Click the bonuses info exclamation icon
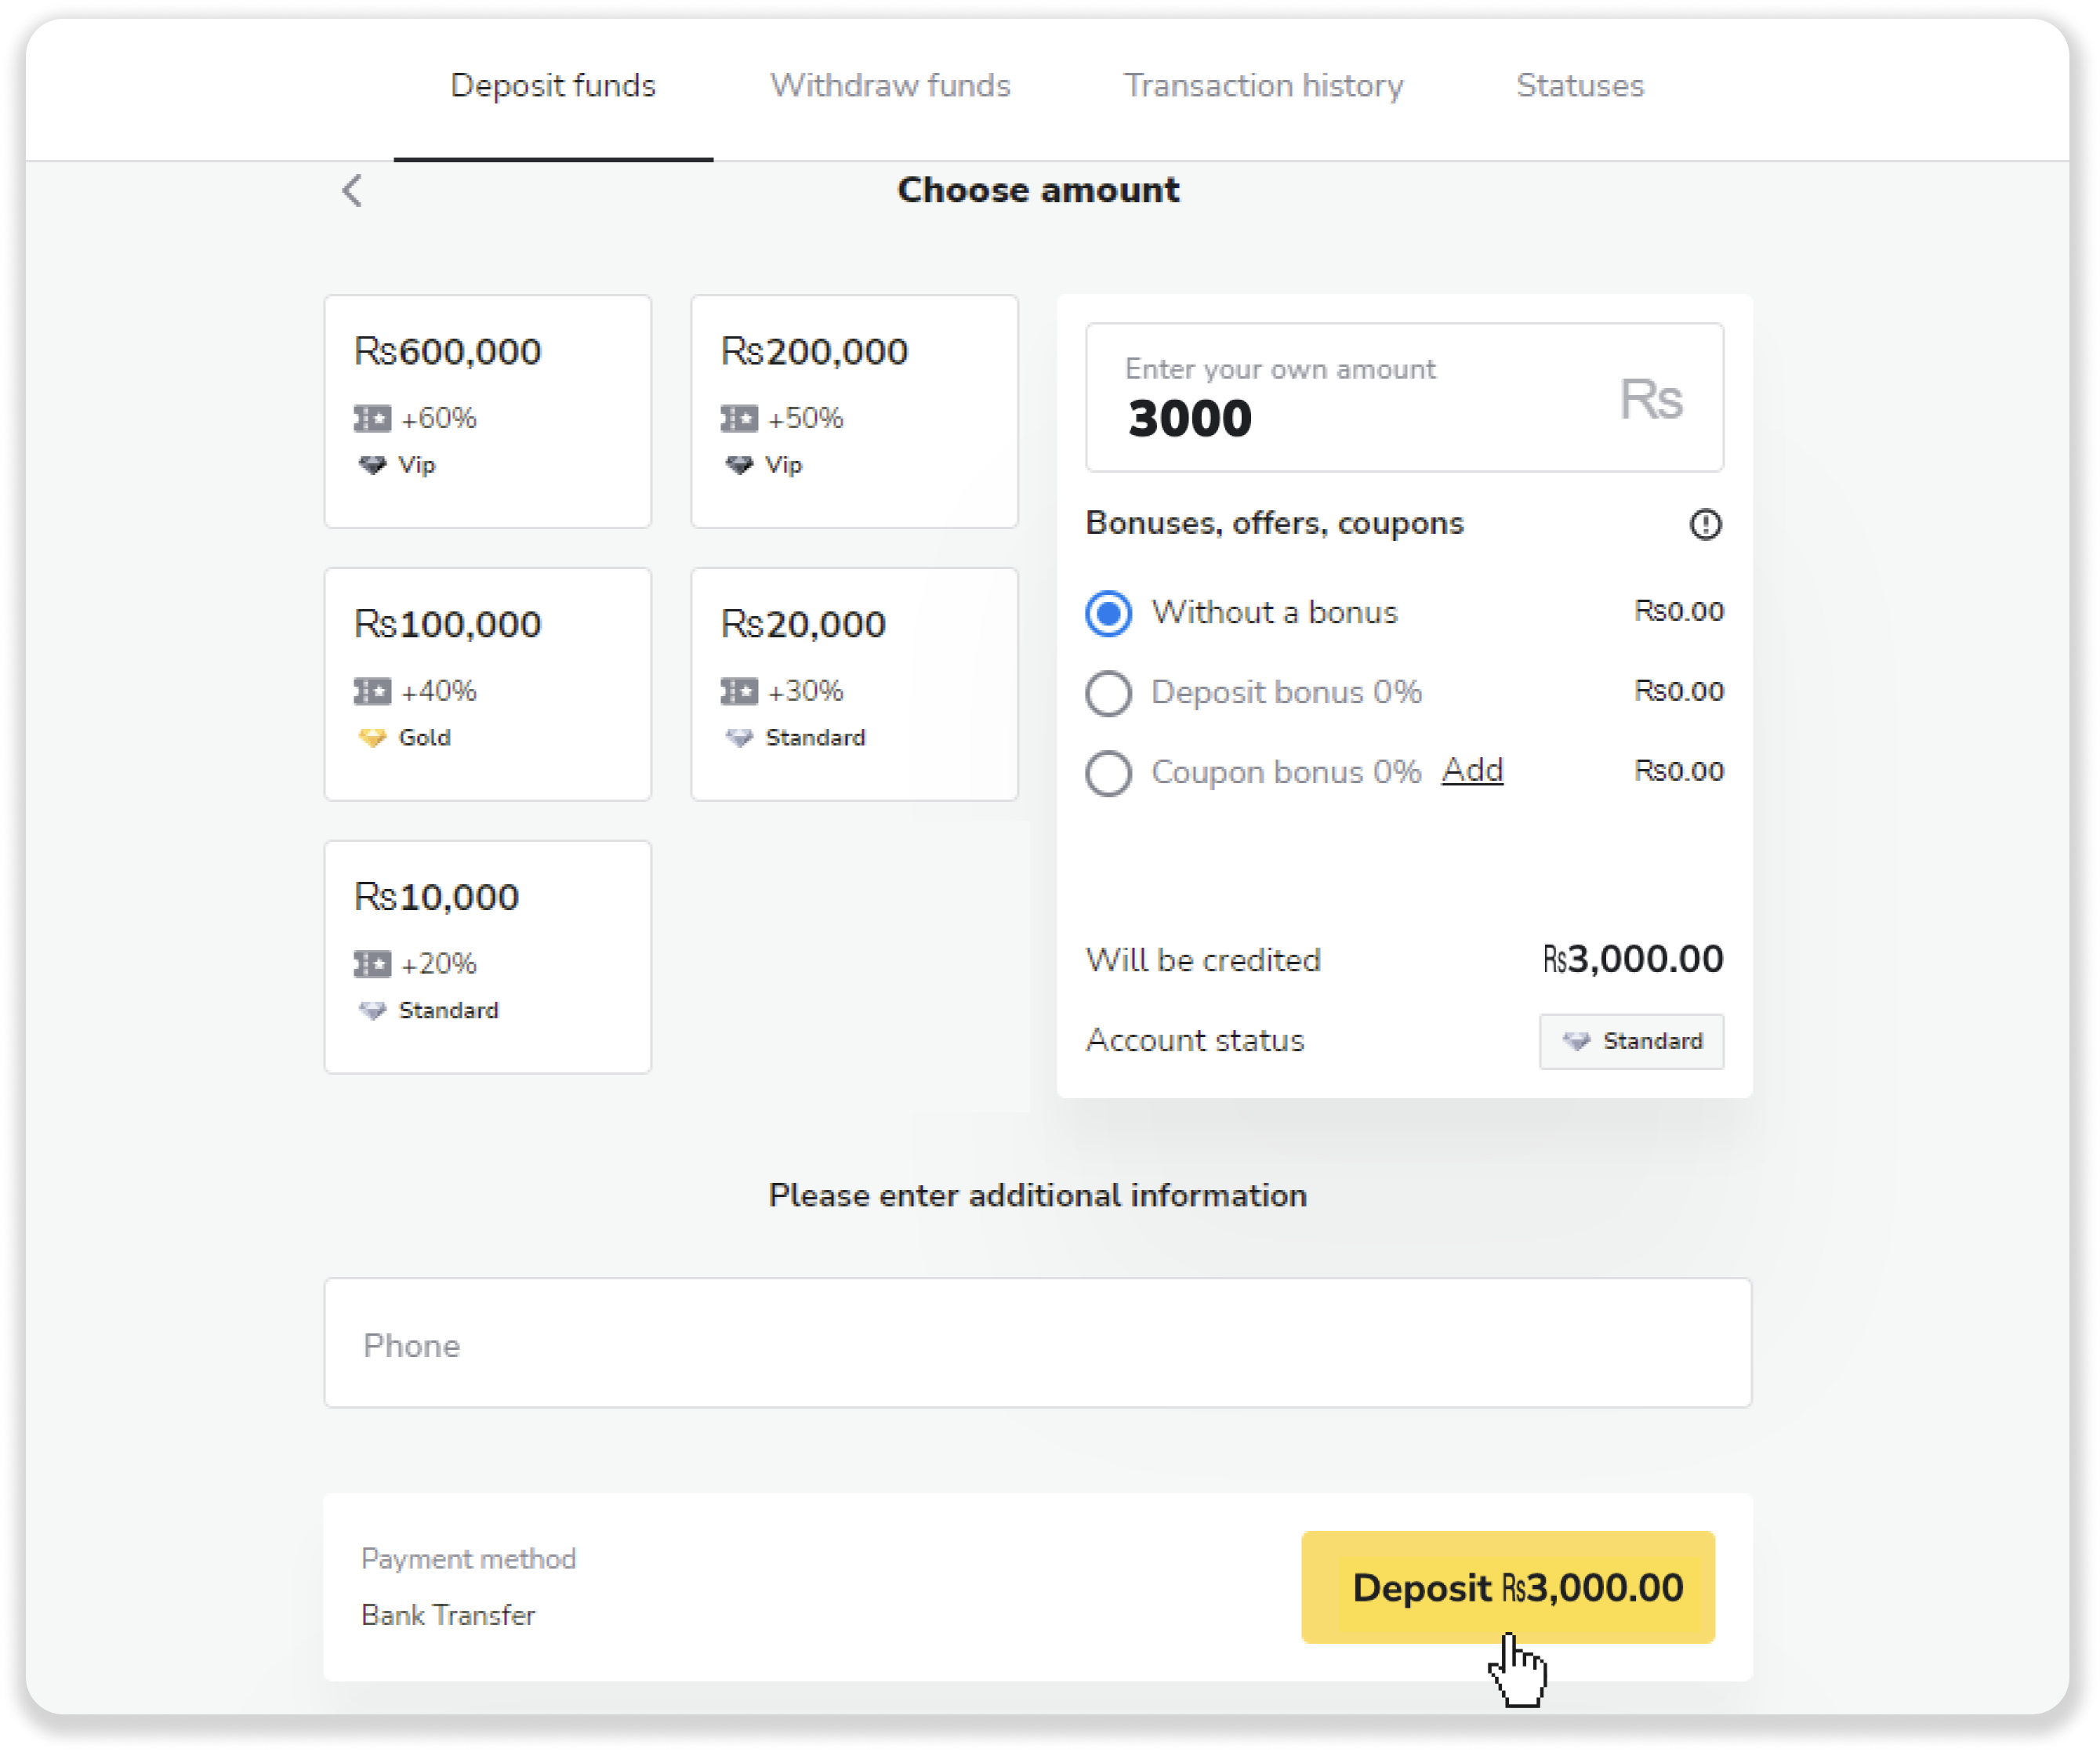2100x1752 pixels. pyautogui.click(x=1705, y=524)
